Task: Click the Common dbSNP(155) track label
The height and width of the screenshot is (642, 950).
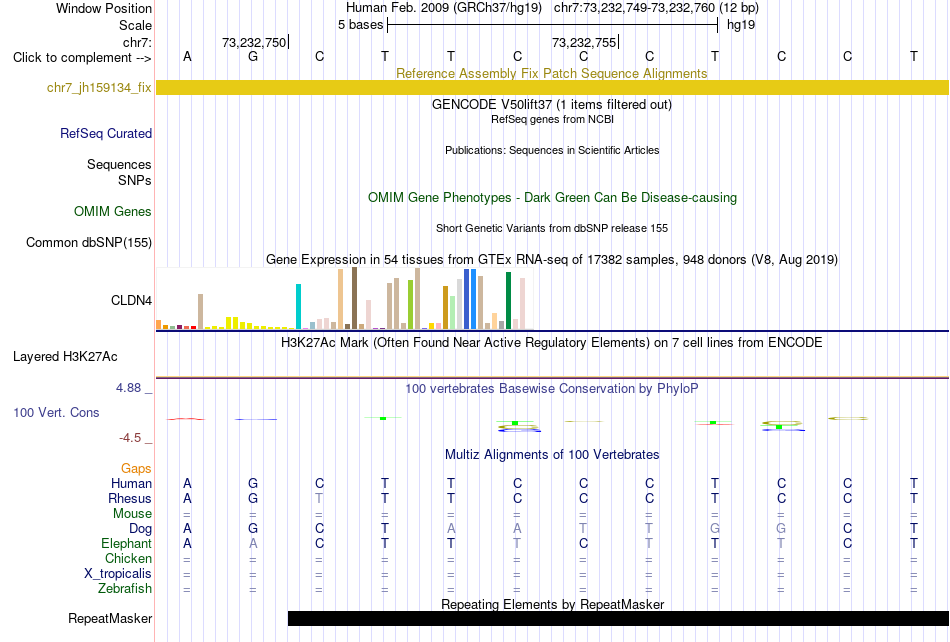Action: tap(88, 242)
